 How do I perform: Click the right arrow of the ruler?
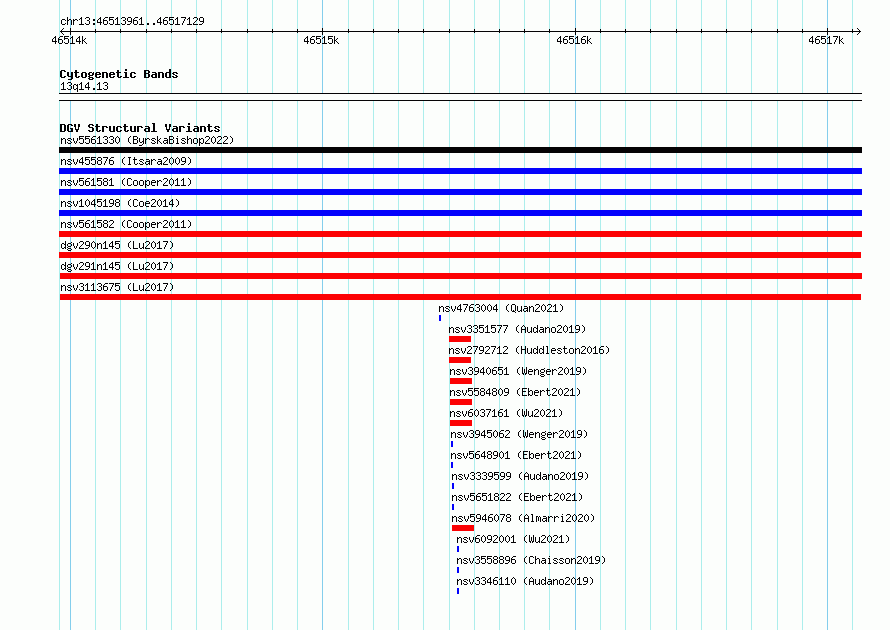[858, 31]
